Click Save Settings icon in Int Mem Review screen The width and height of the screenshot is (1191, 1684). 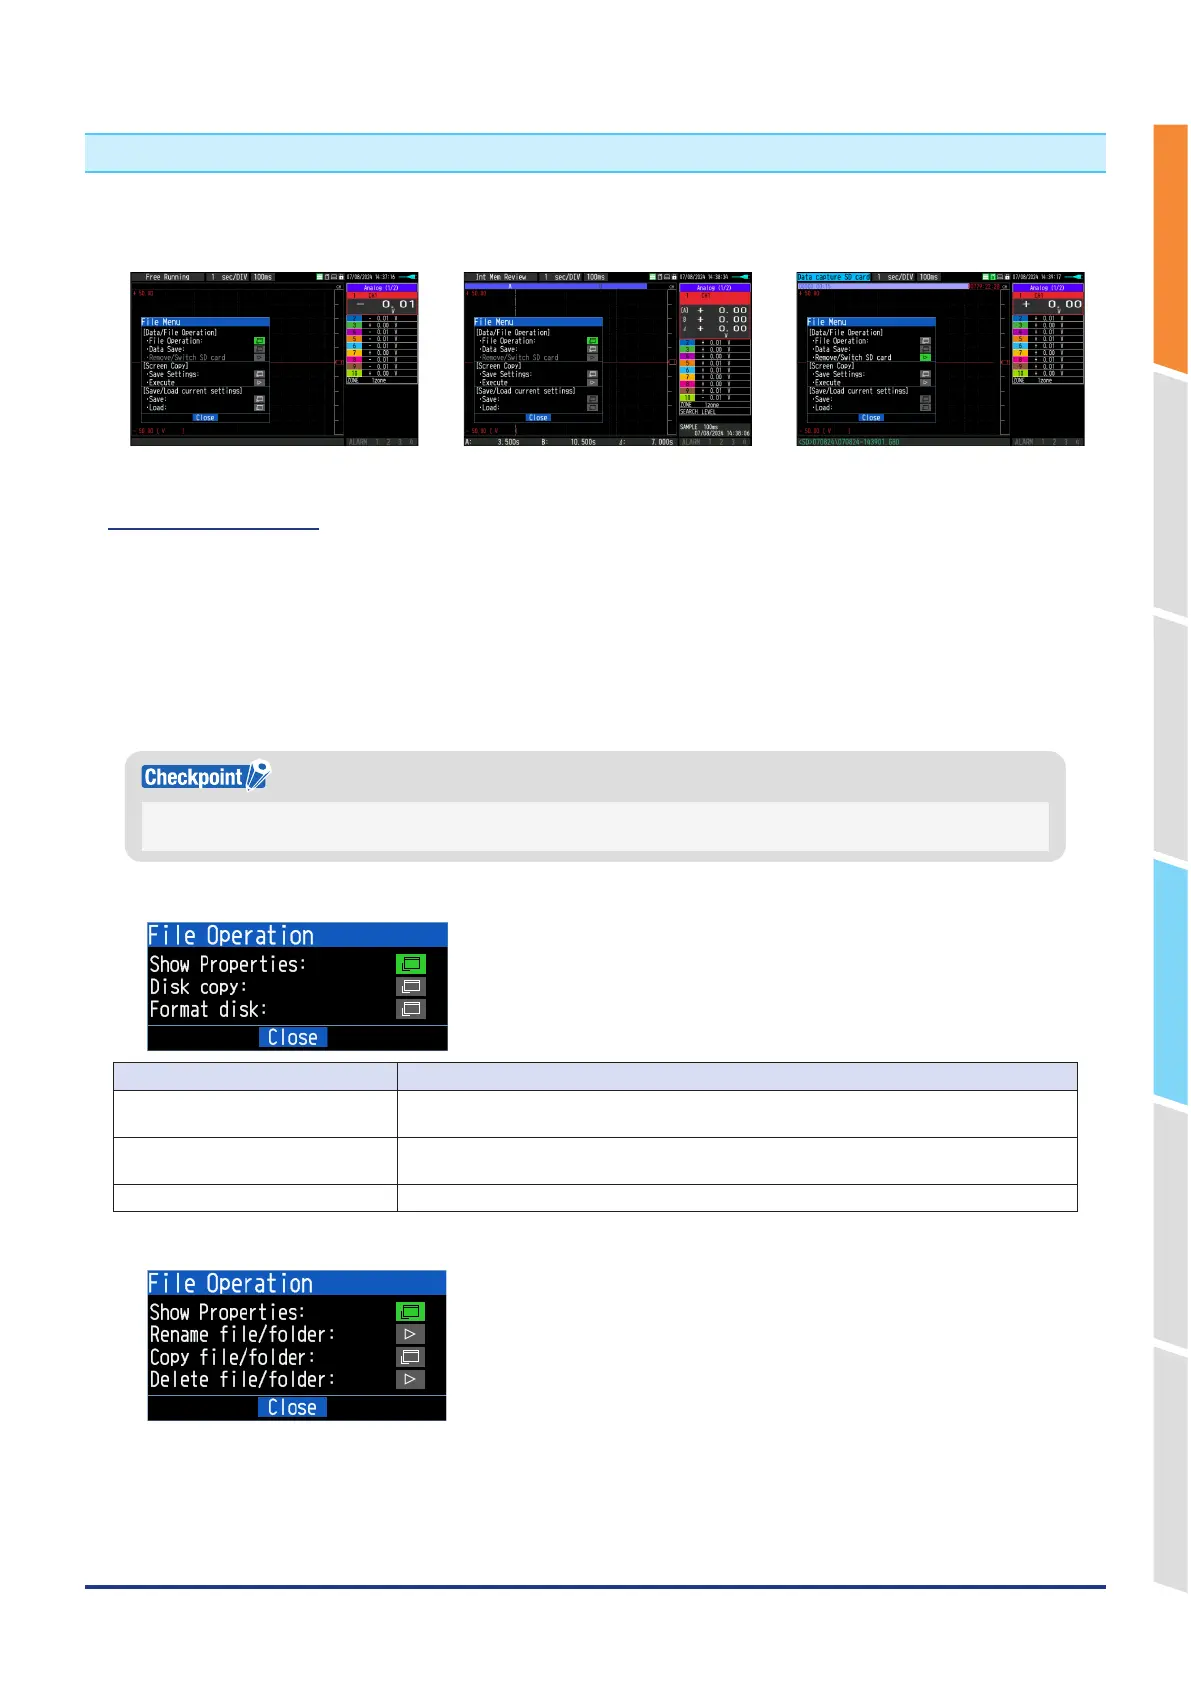592,374
